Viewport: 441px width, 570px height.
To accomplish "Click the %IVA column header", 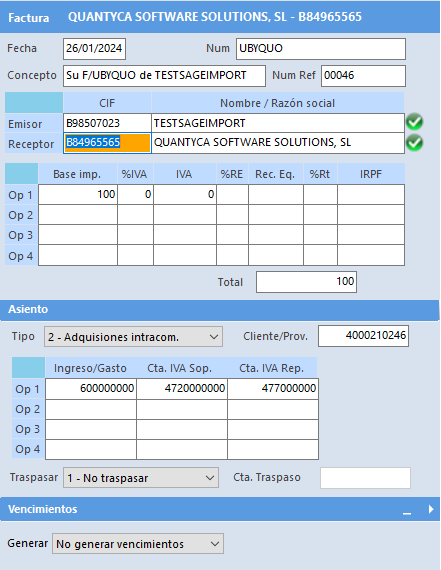I will (135, 174).
